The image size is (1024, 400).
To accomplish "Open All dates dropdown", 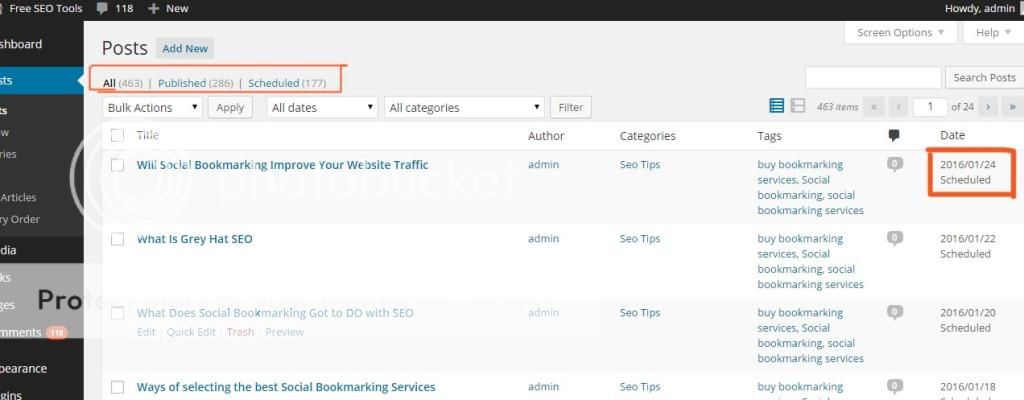I will click(x=322, y=107).
